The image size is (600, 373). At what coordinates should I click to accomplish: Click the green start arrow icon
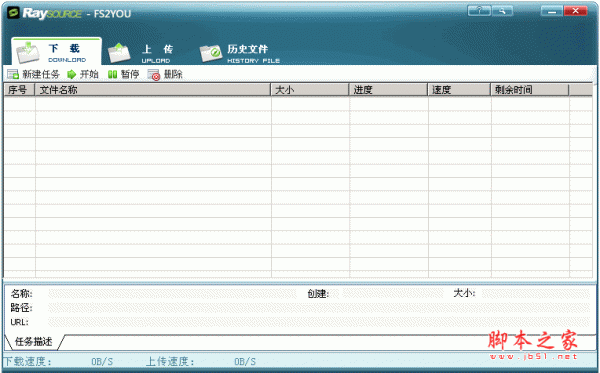[71, 74]
